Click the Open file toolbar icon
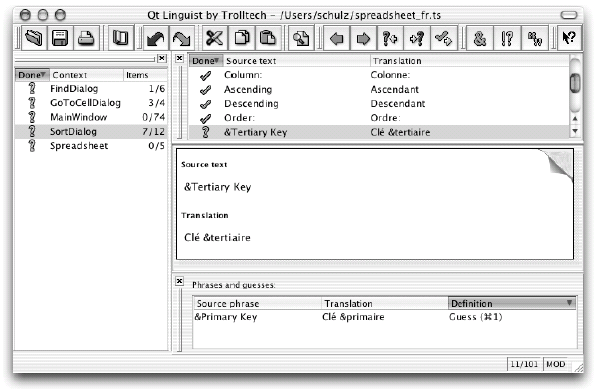The height and width of the screenshot is (391, 599). (x=34, y=38)
